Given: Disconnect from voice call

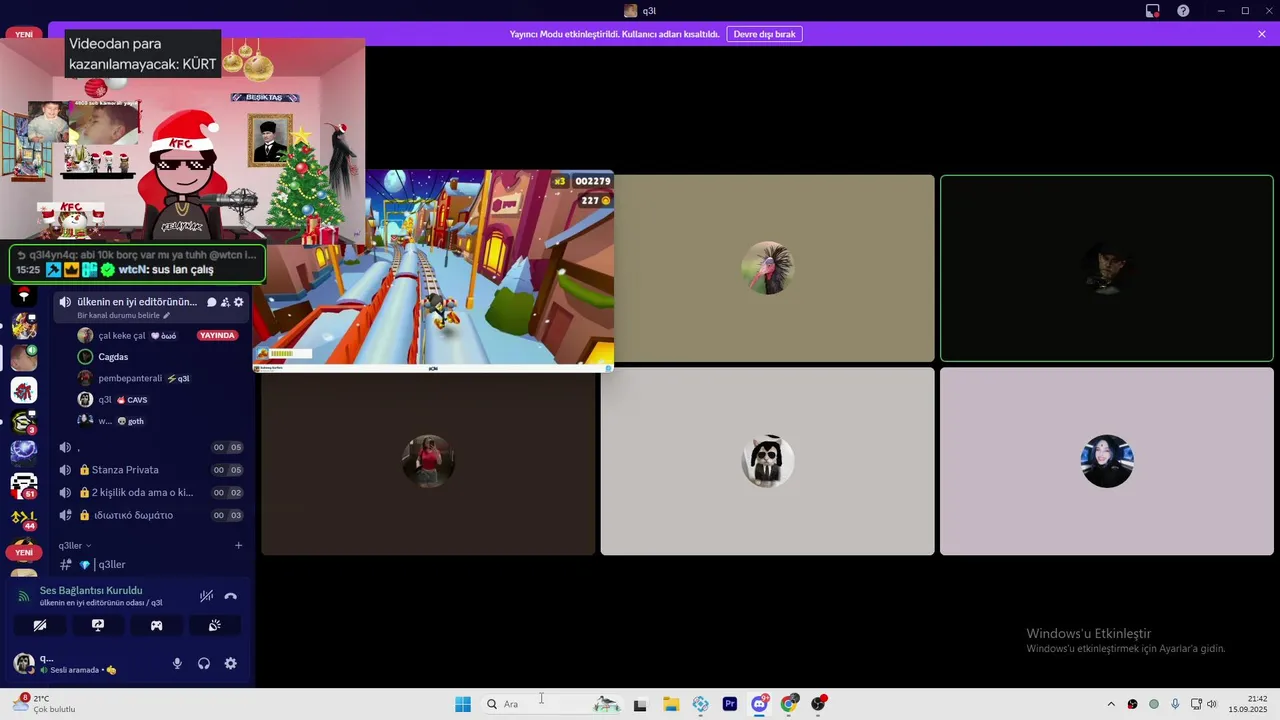Looking at the screenshot, I should point(231,596).
